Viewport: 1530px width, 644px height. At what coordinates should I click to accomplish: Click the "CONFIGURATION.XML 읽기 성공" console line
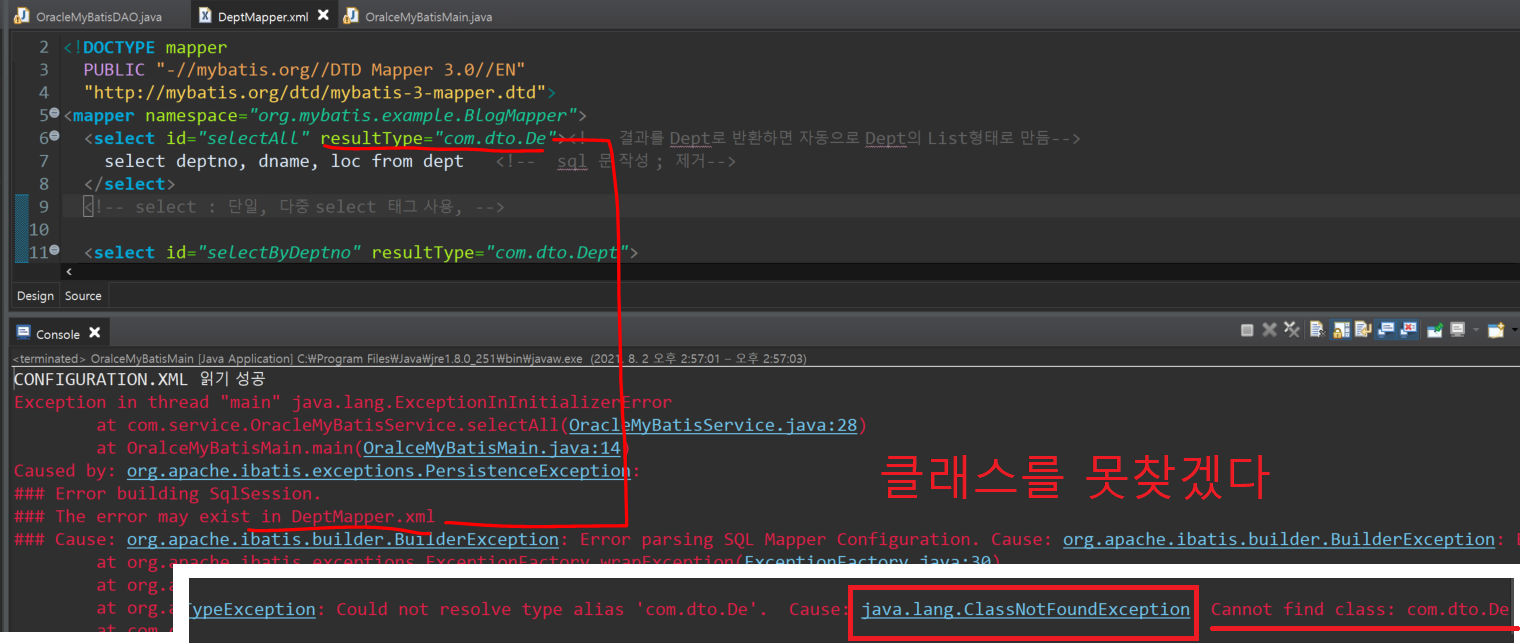click(x=139, y=380)
